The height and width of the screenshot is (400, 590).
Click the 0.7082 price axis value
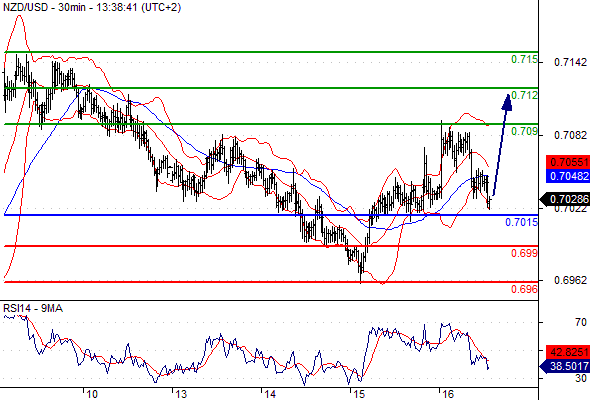[x=570, y=135]
